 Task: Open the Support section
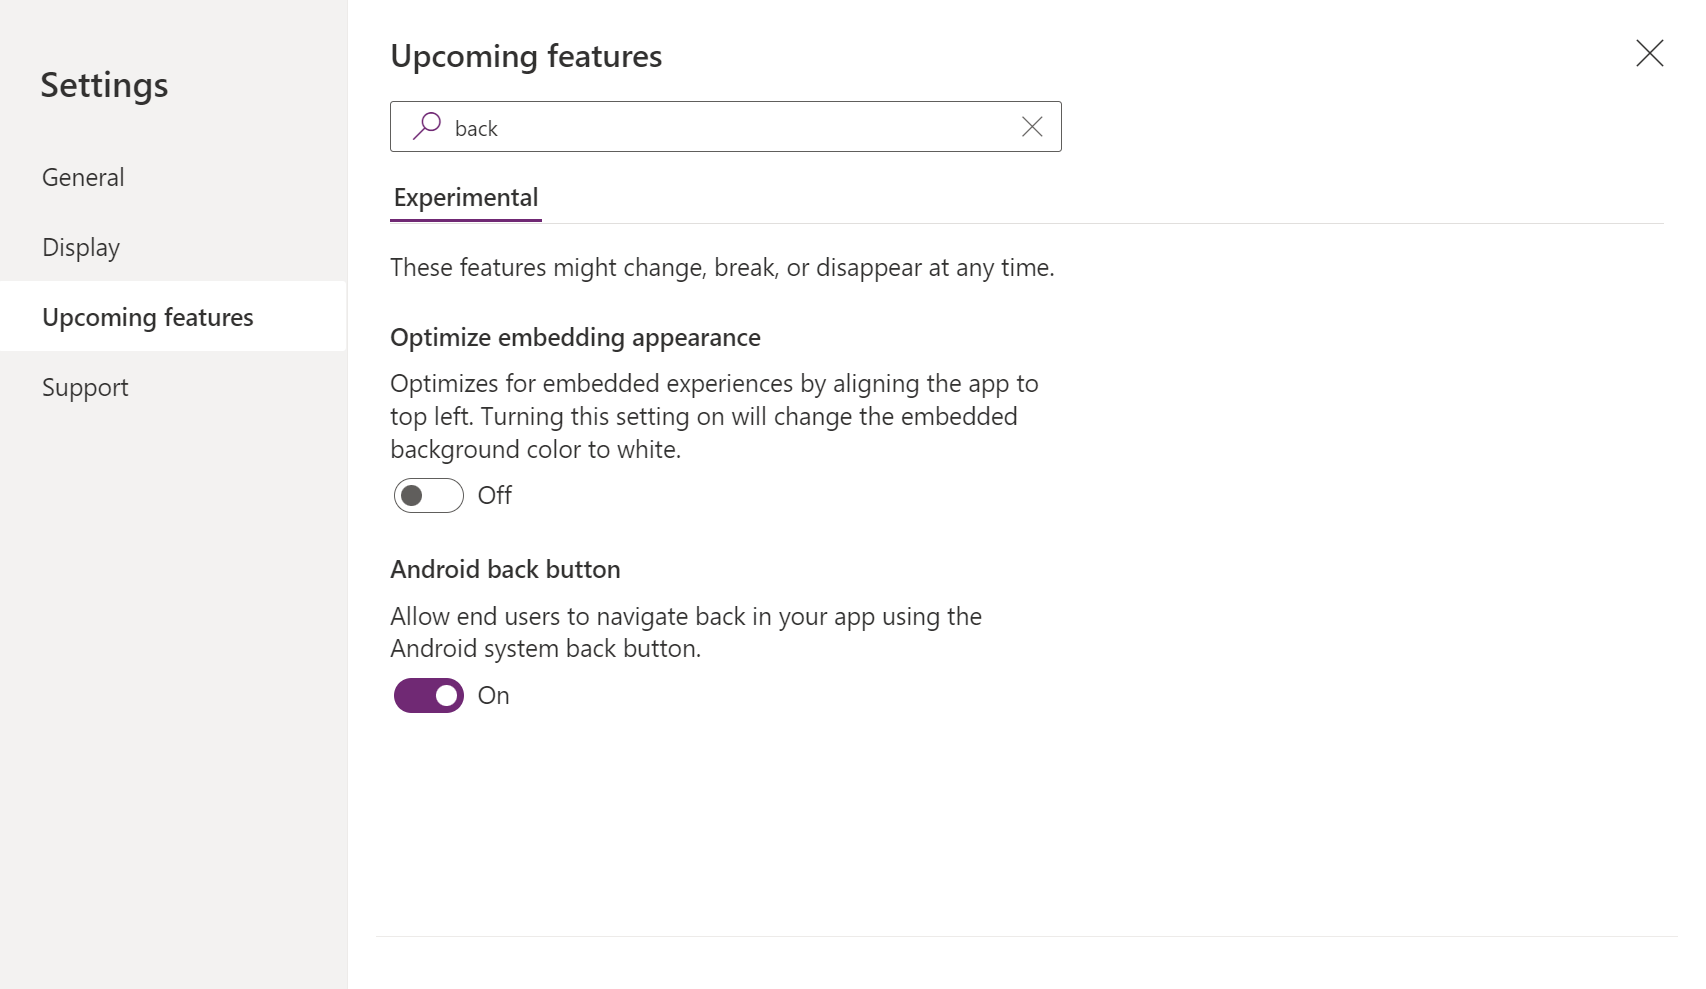85,387
